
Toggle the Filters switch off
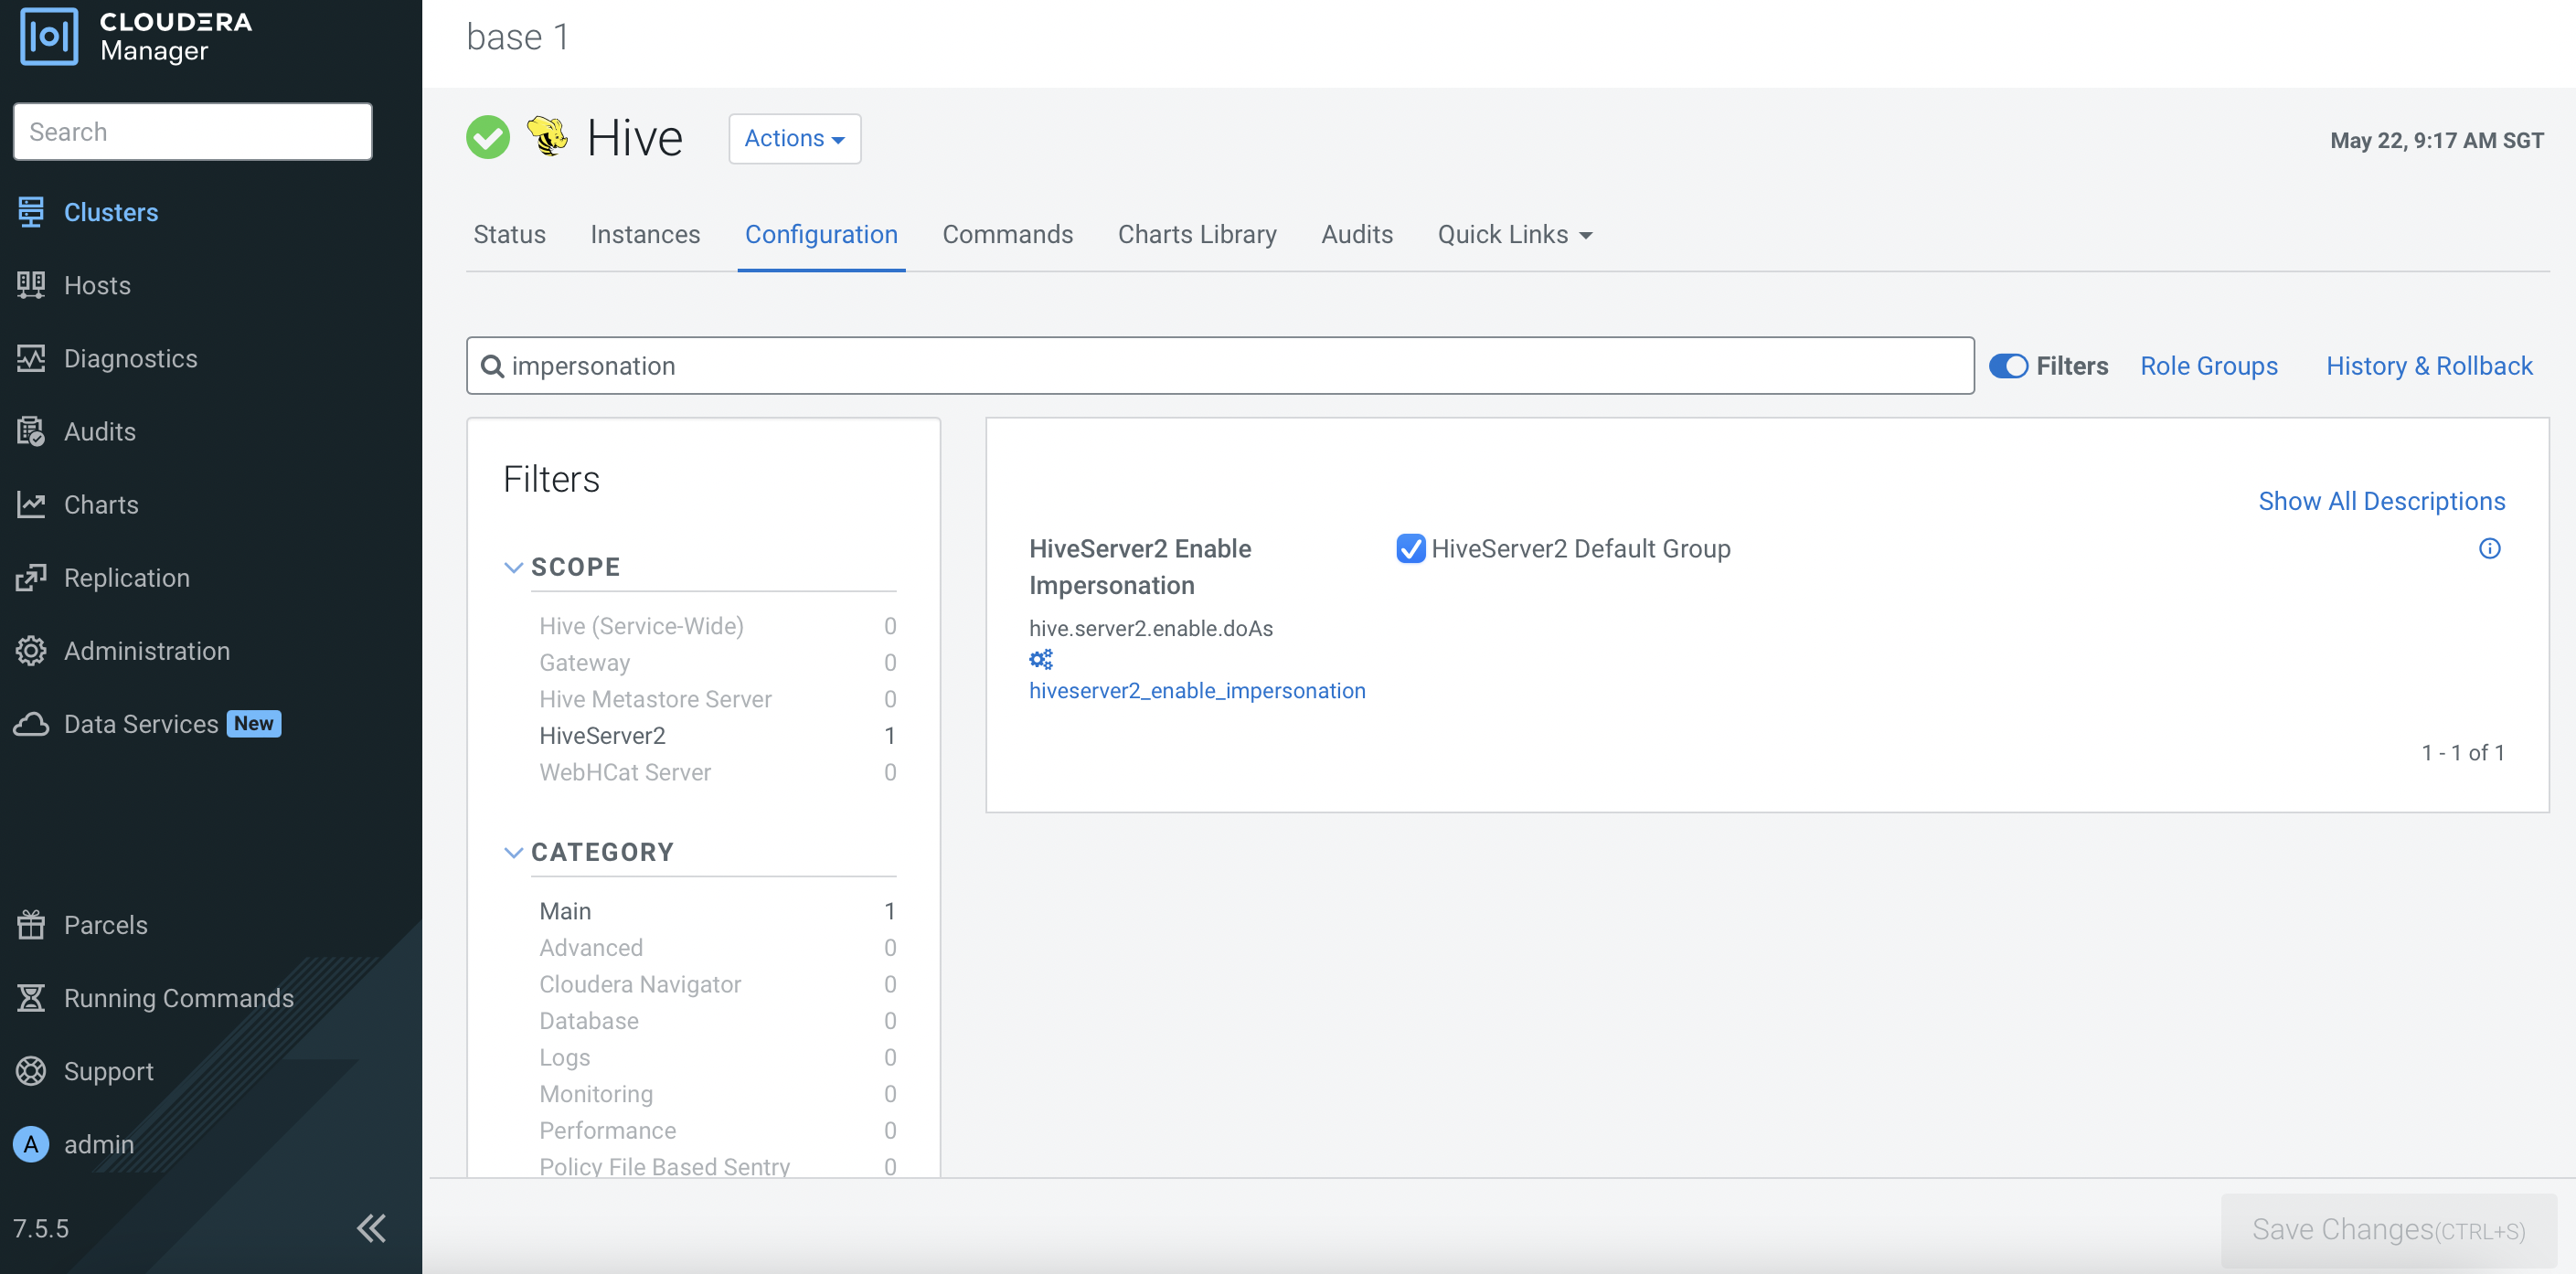coord(2008,366)
